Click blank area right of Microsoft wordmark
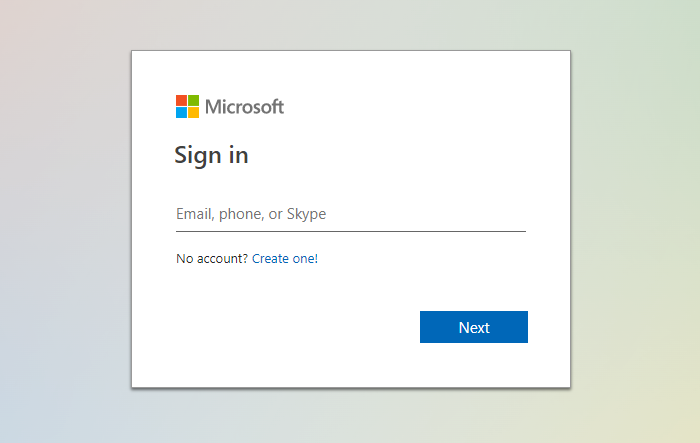The image size is (700, 443). tap(420, 107)
